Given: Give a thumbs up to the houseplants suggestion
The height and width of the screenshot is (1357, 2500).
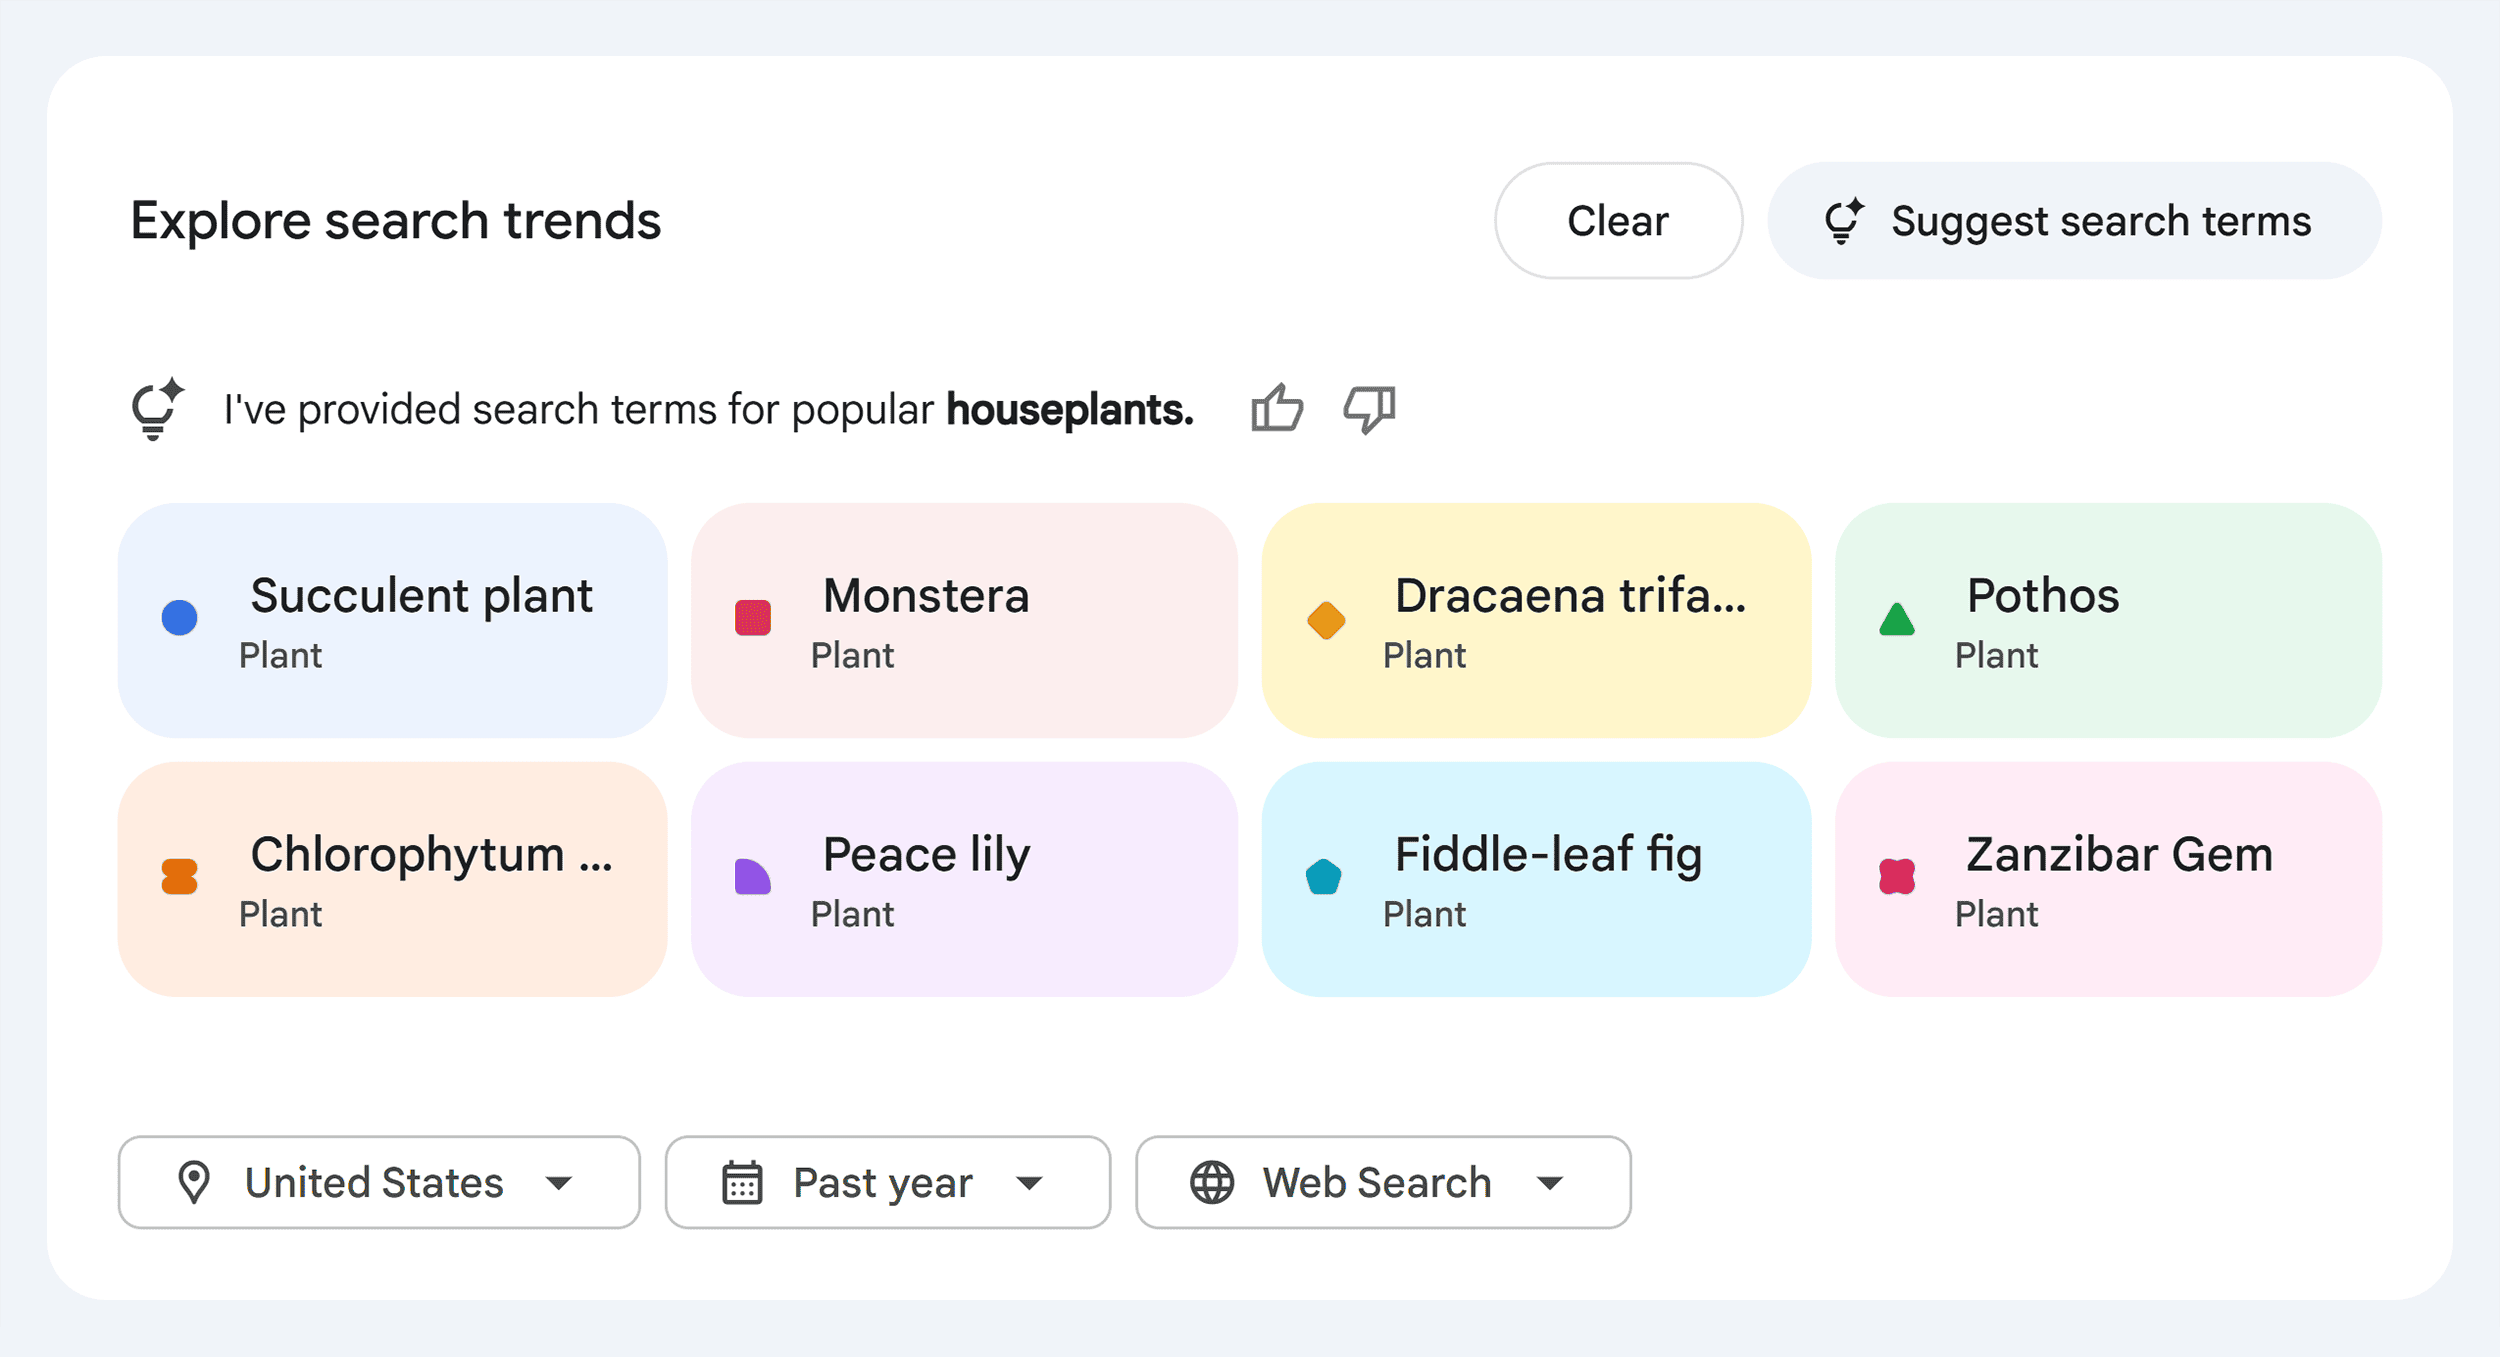Looking at the screenshot, I should coord(1278,408).
